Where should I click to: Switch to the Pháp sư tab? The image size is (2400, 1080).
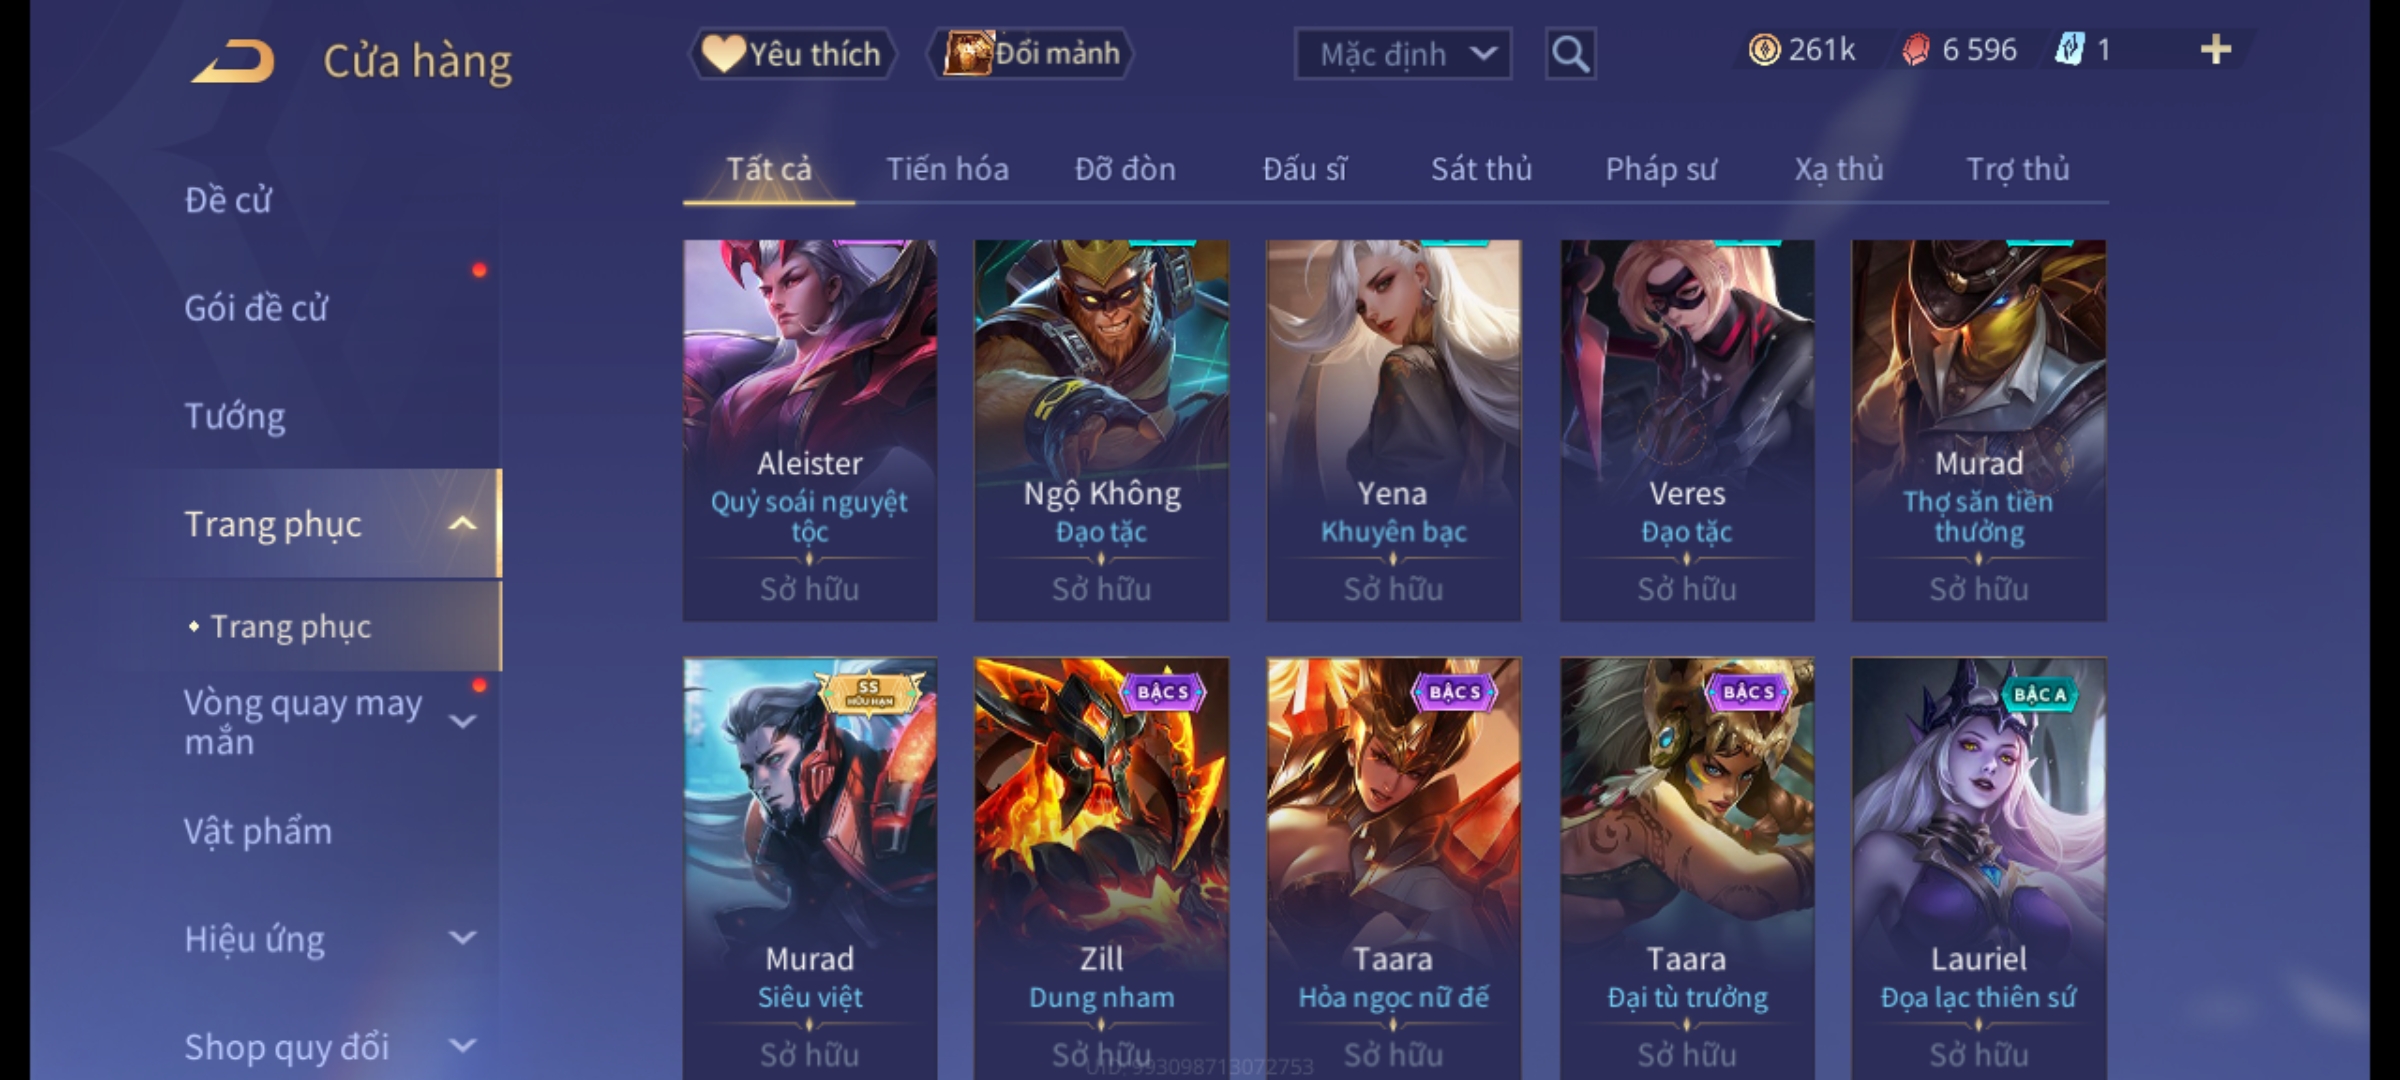point(1660,169)
